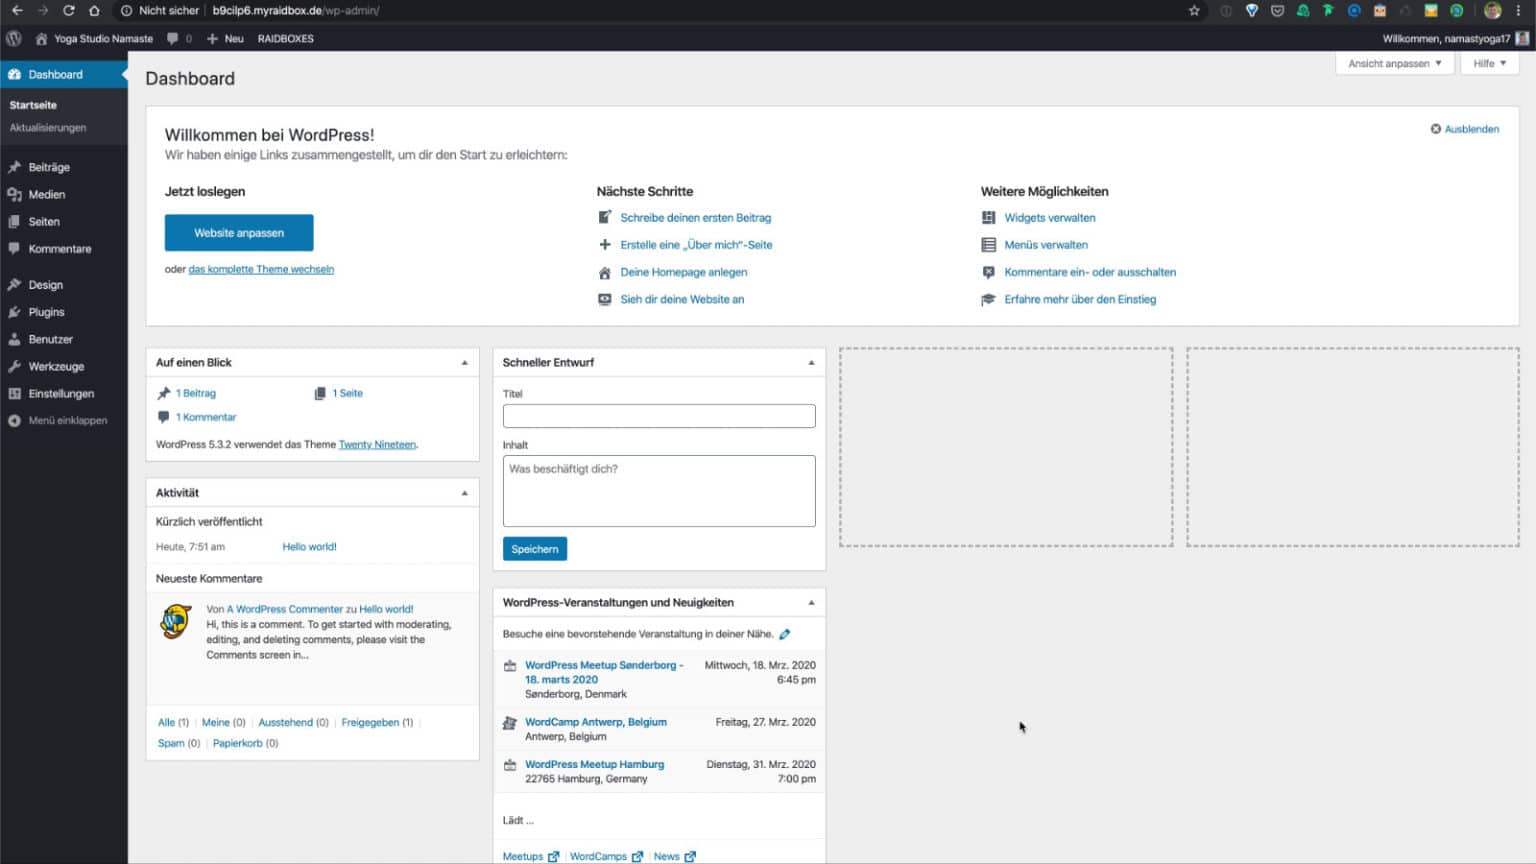The image size is (1536, 864).
Task: Click A WordPress Commenter author link
Action: (x=285, y=609)
